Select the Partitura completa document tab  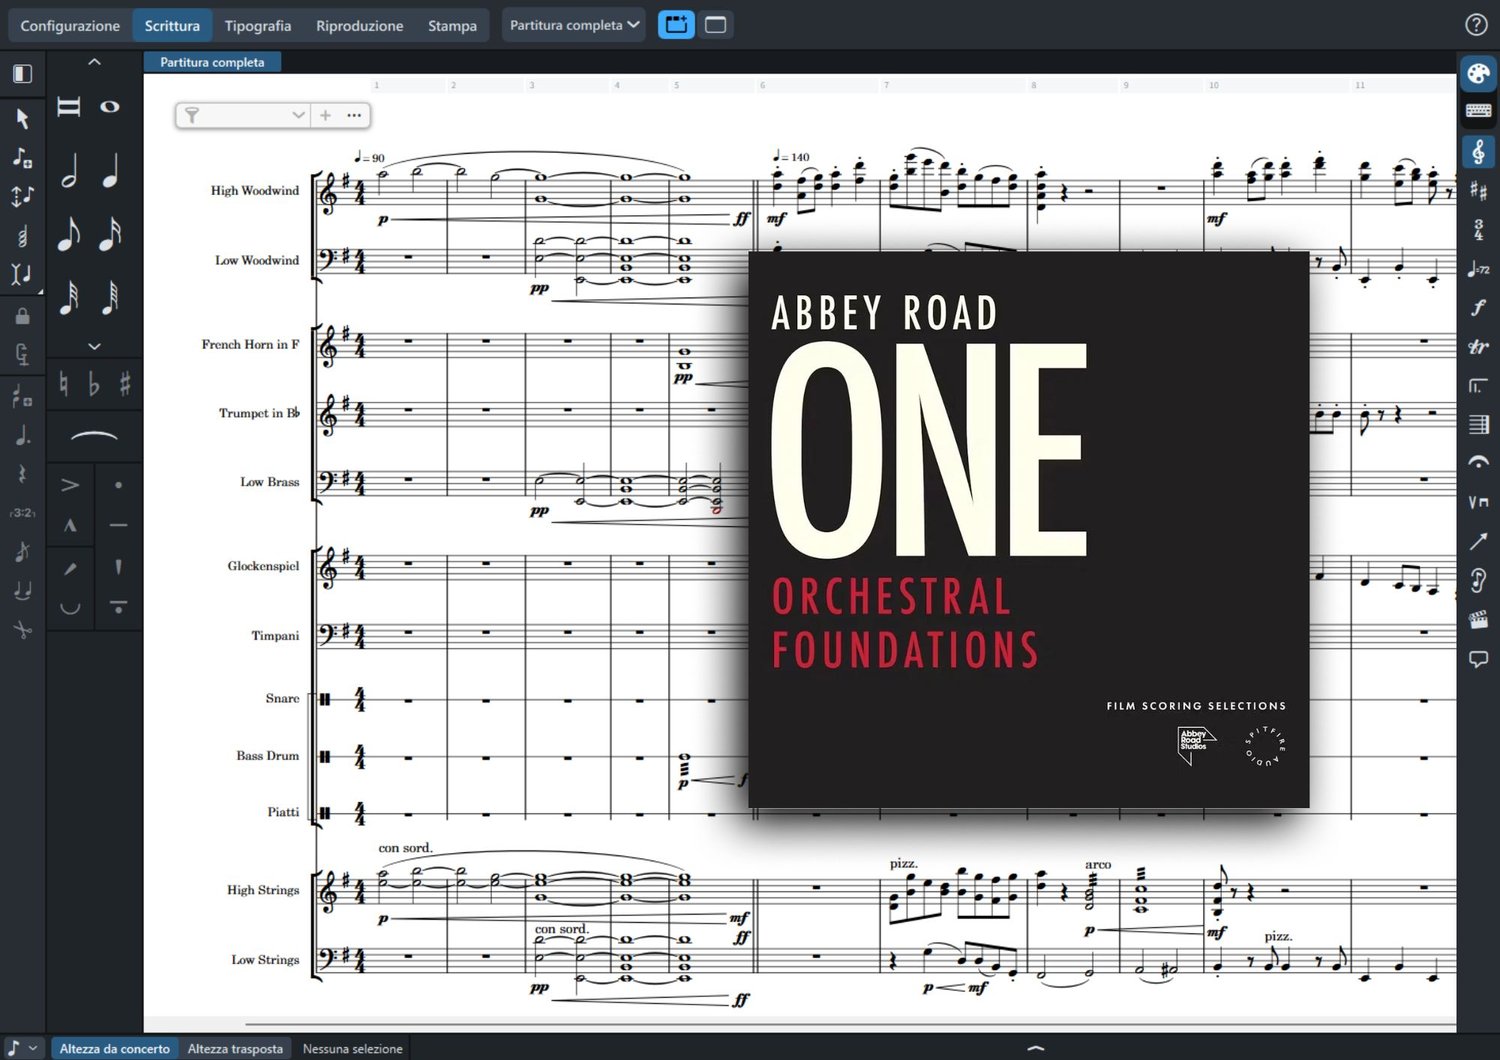coord(212,62)
